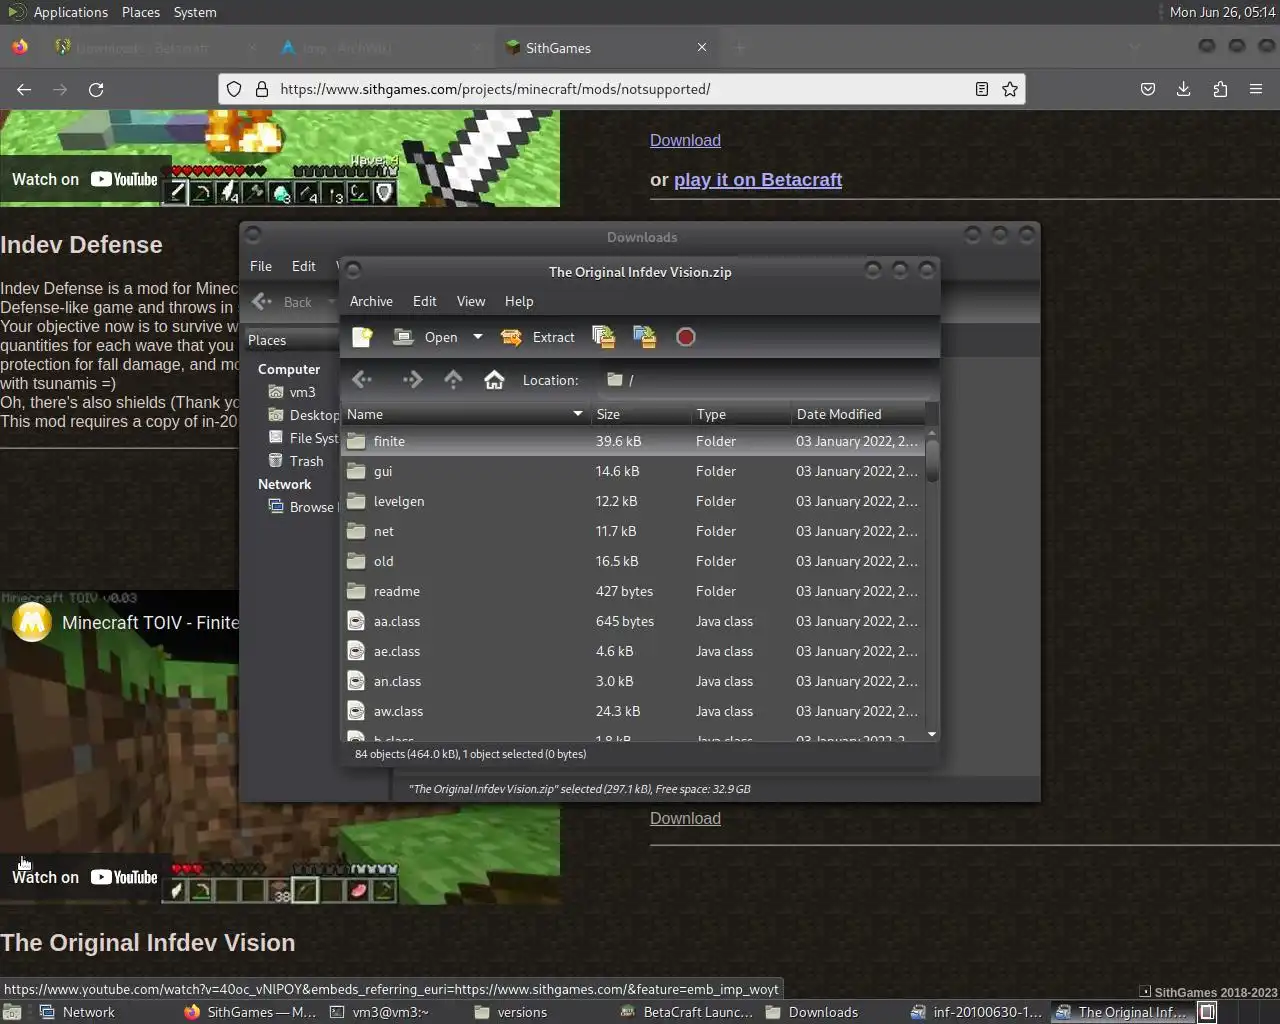Screen dimensions: 1280x1024
Task: Open Firefox hamburger menu
Action: click(x=1256, y=89)
